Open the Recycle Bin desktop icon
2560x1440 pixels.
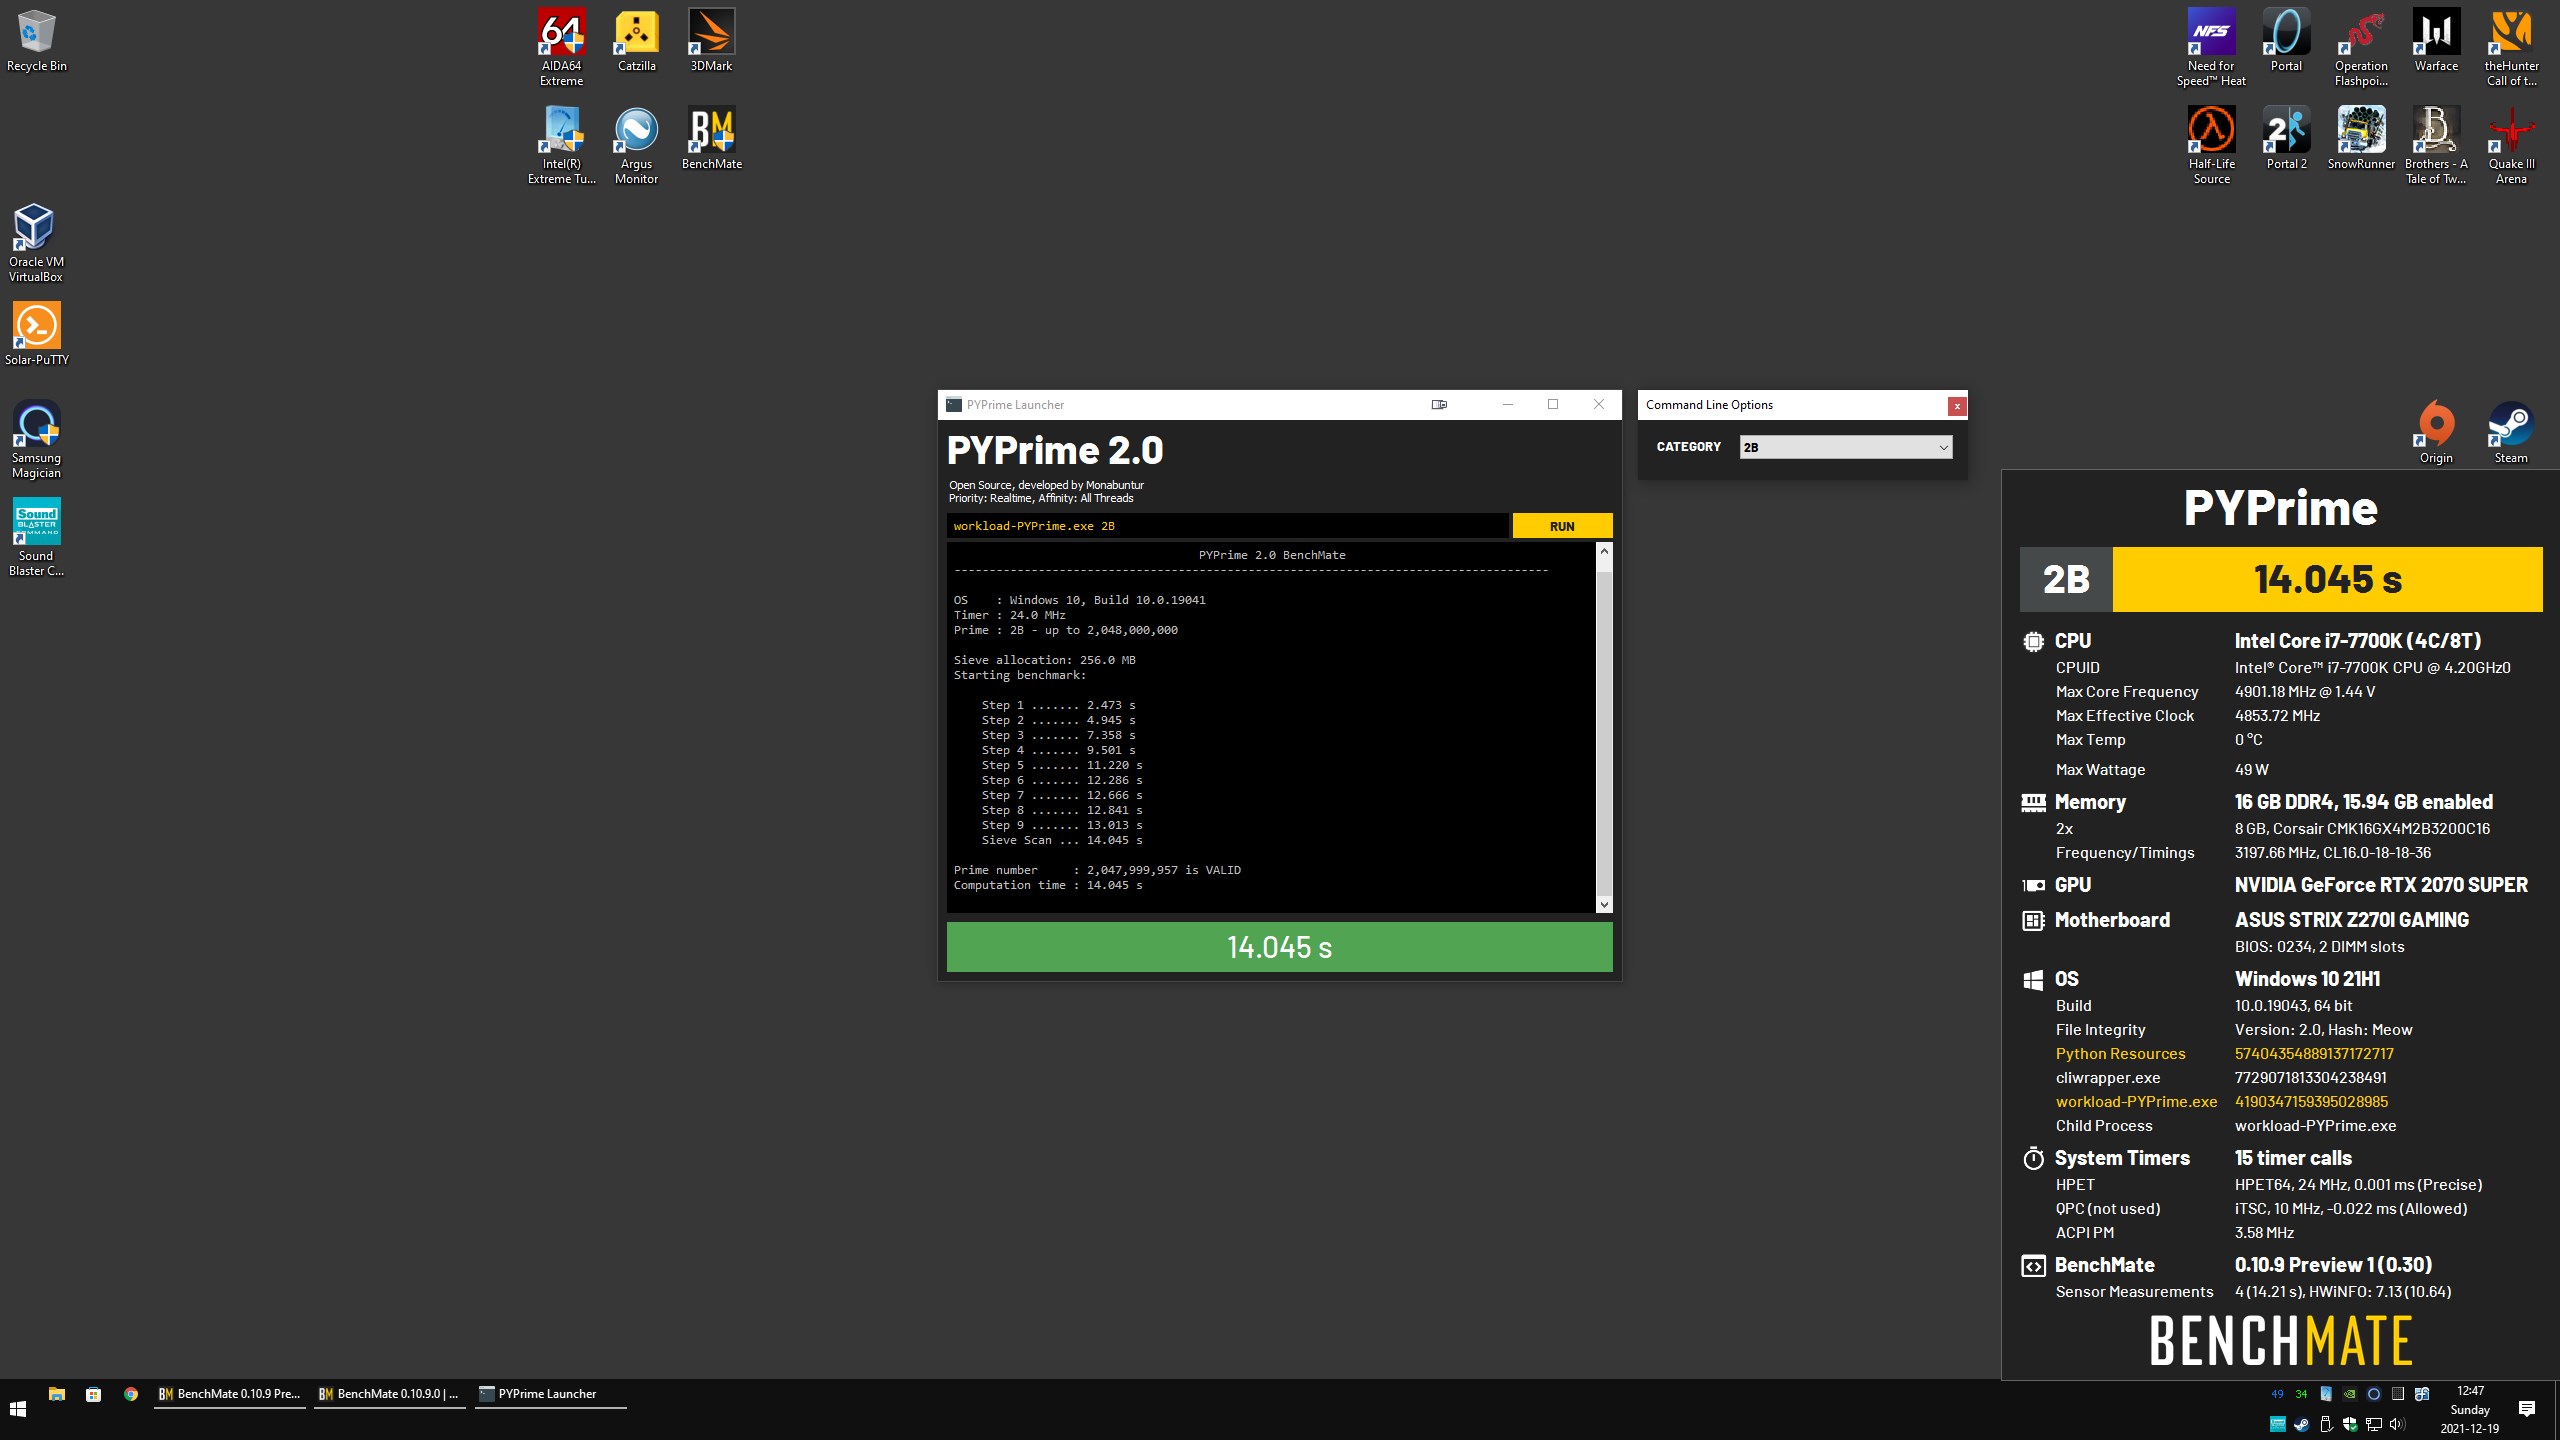[36, 41]
